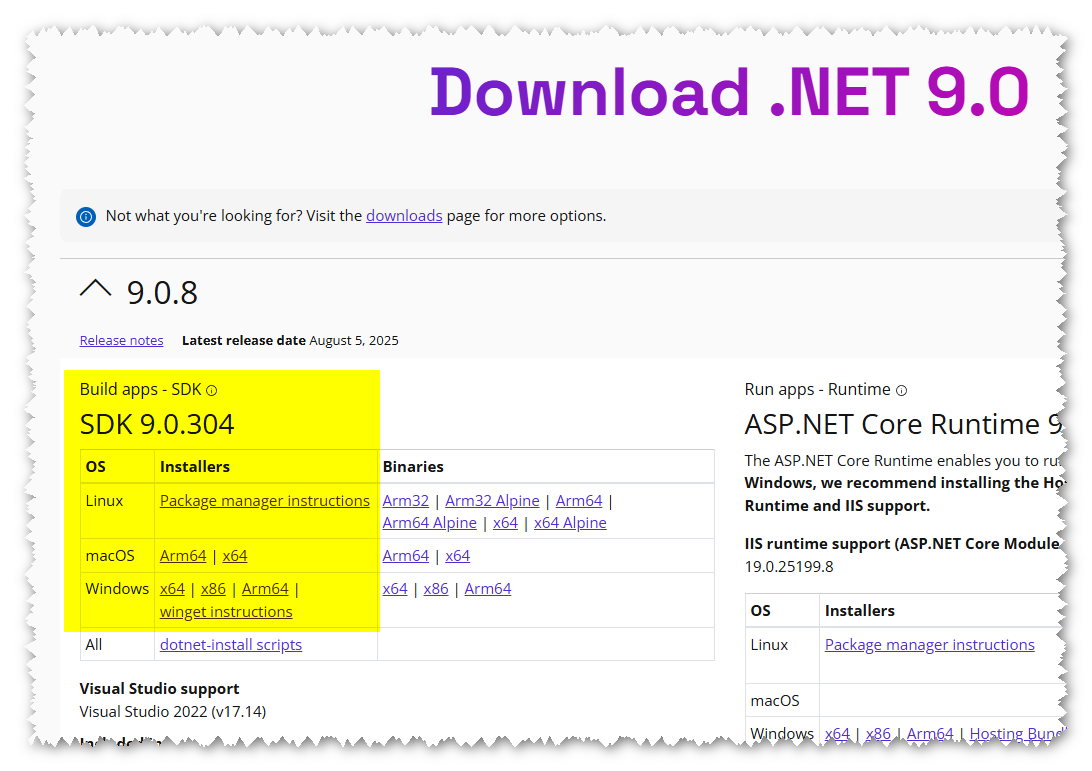Click Visual Studio 2022 (v17.14) text

point(173,712)
